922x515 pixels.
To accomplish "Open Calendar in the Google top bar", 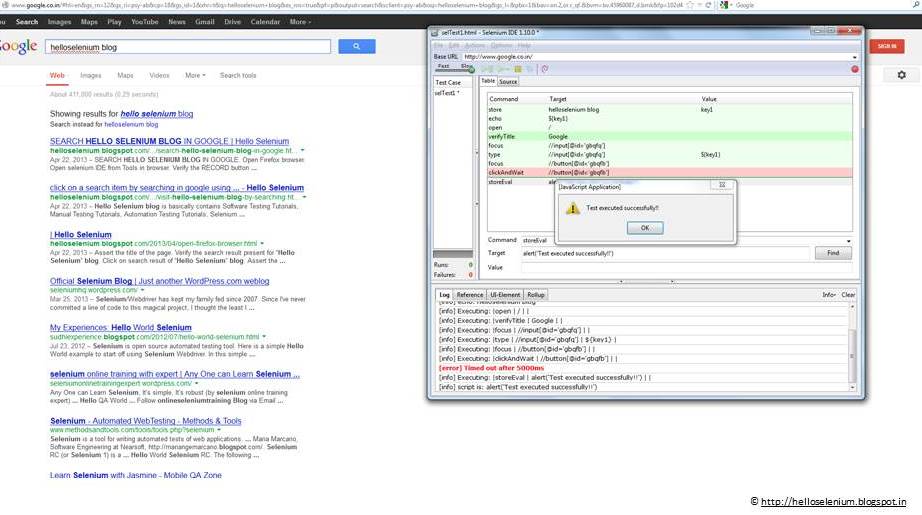I will [265, 22].
